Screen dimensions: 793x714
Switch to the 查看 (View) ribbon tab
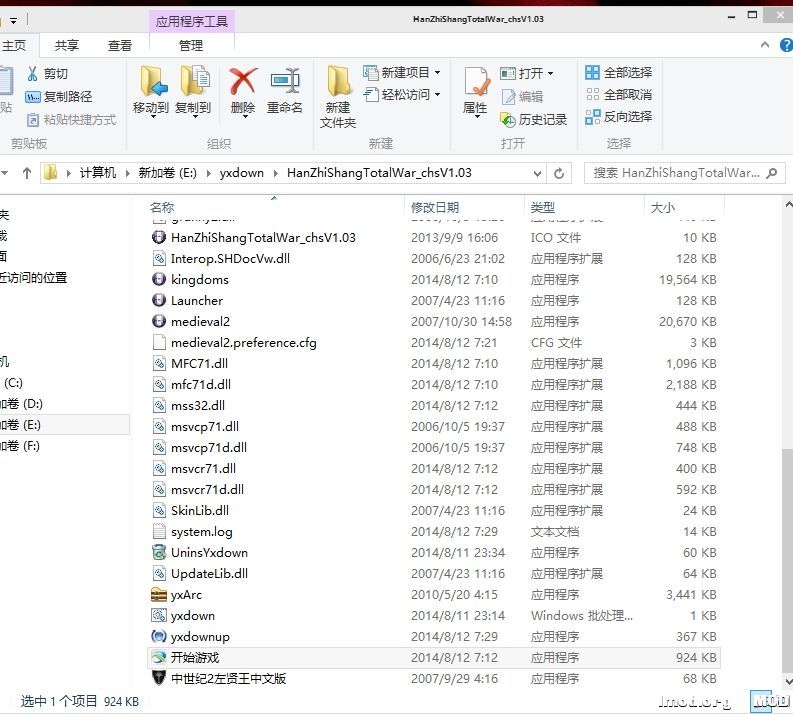point(120,45)
